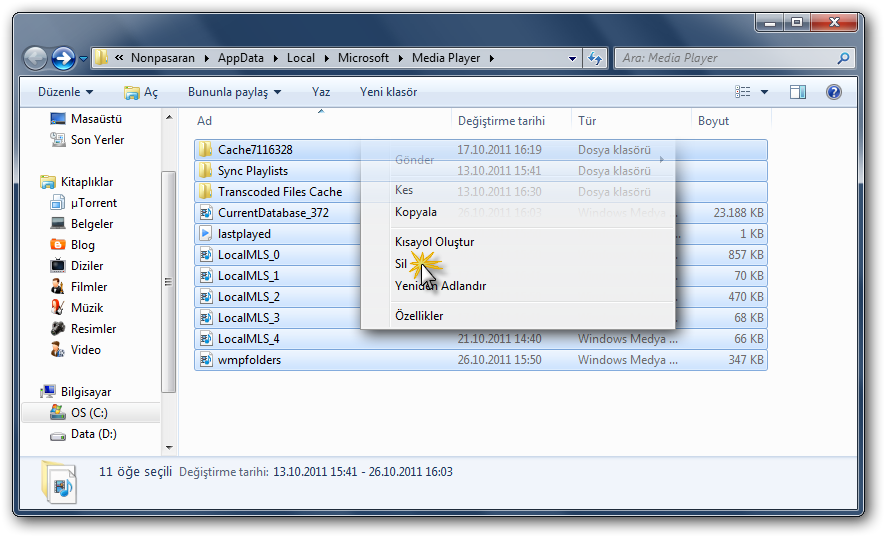Open the Belgeler library
This screenshot has height=537, width=885.
[81, 224]
